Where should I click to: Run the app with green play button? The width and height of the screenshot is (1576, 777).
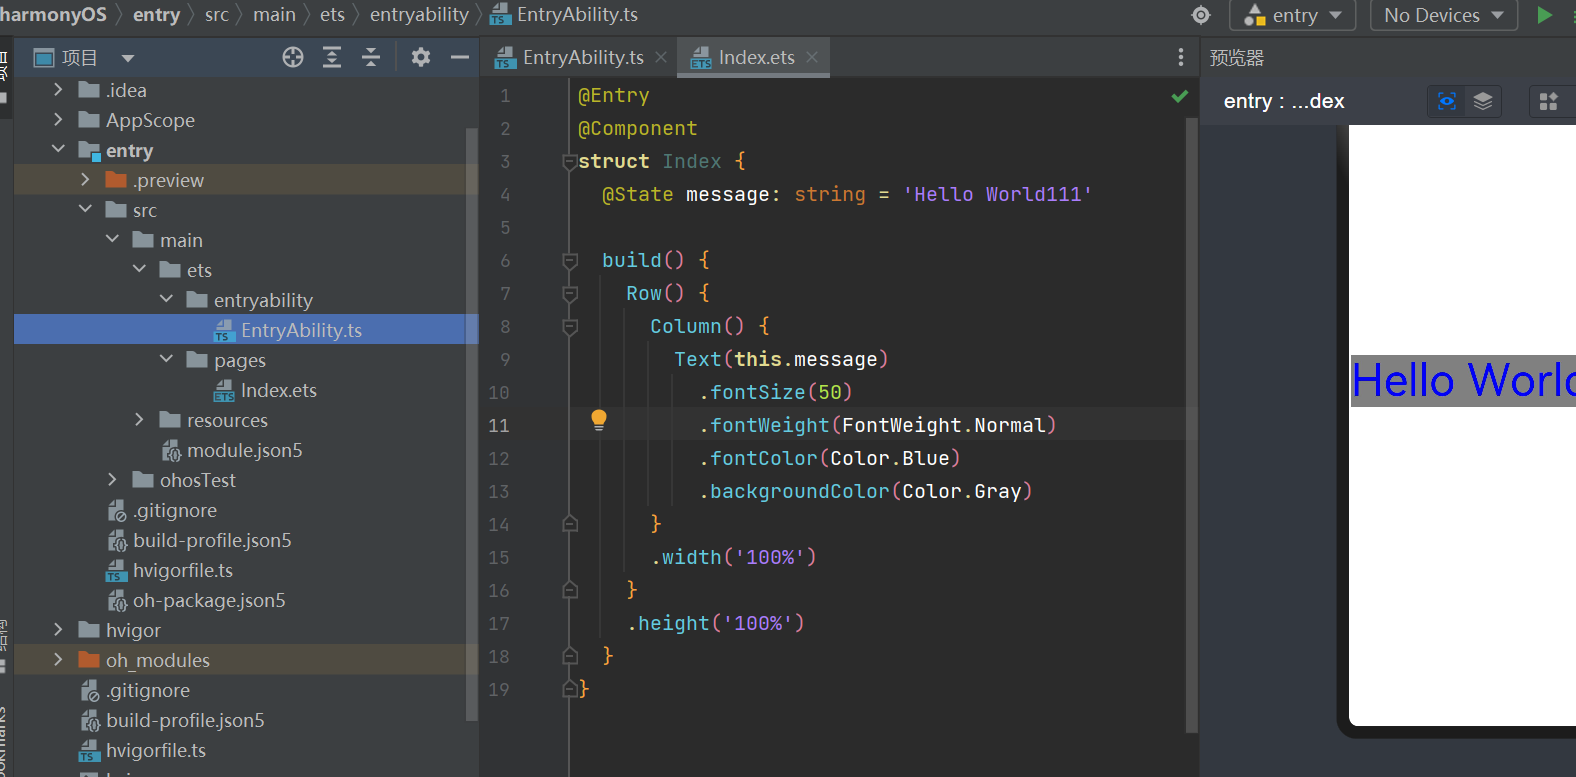click(x=1545, y=15)
